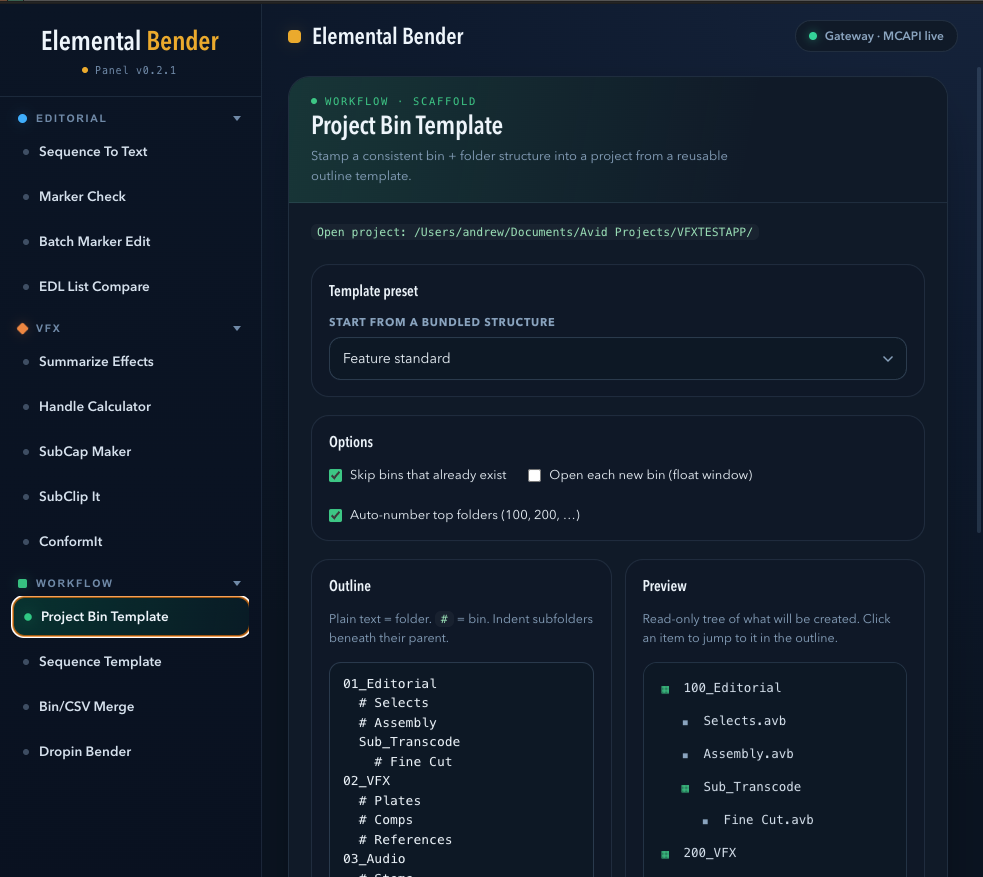Open SubCap Maker tool
983x877 pixels.
[85, 451]
